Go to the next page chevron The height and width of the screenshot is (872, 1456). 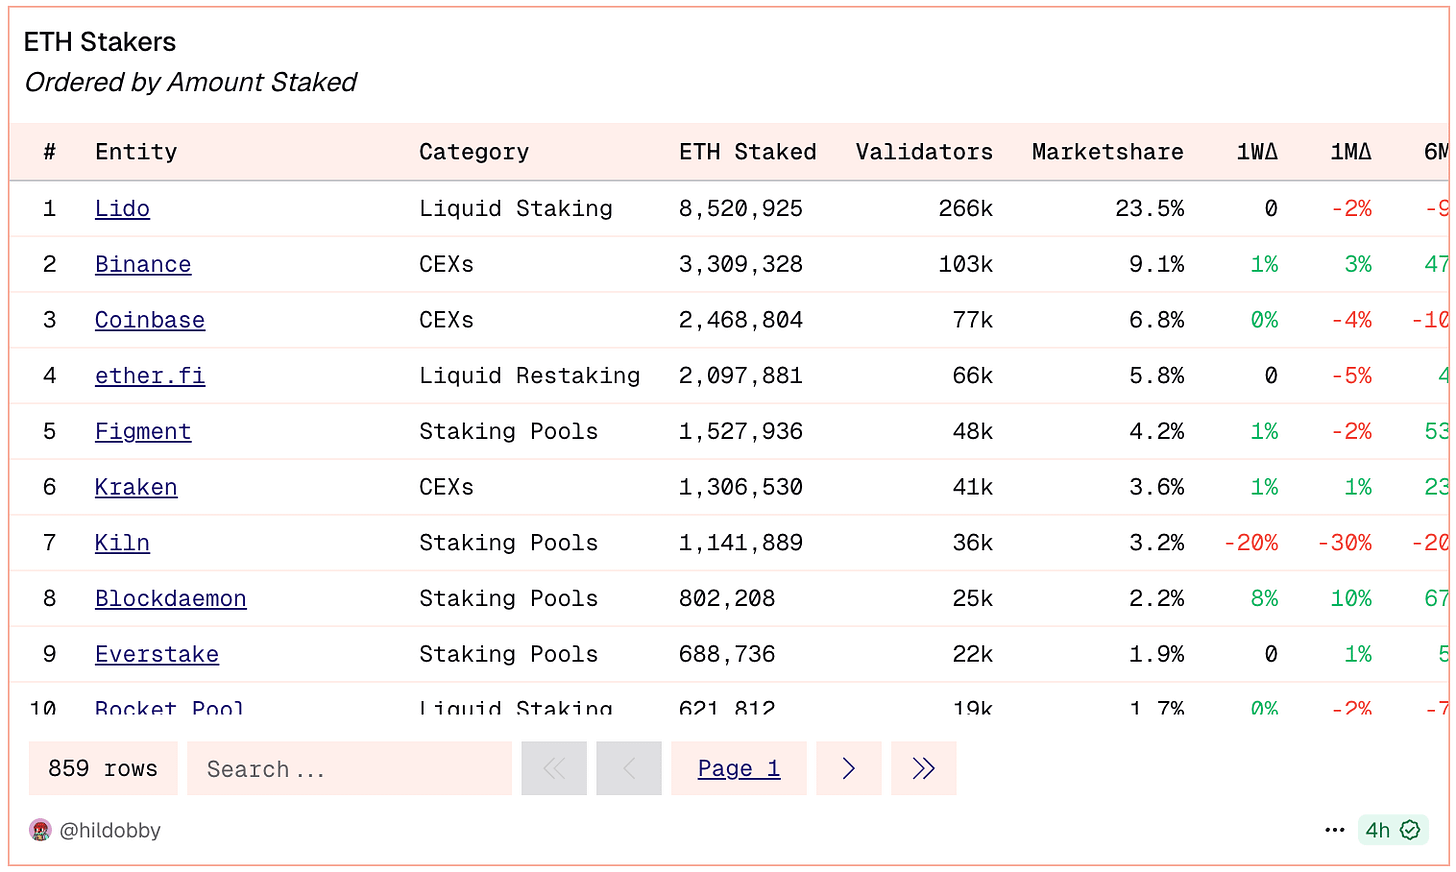[849, 768]
